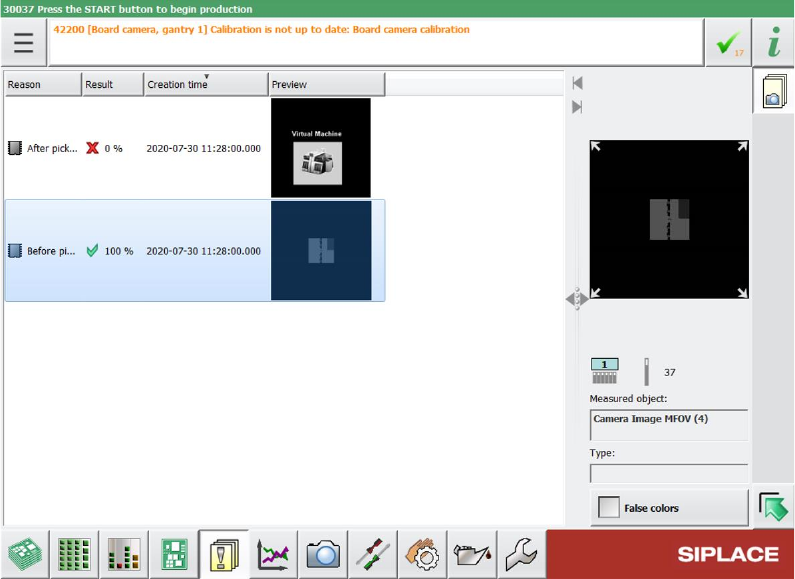
Task: Jump to last image with skip-forward arrow
Action: 577,107
